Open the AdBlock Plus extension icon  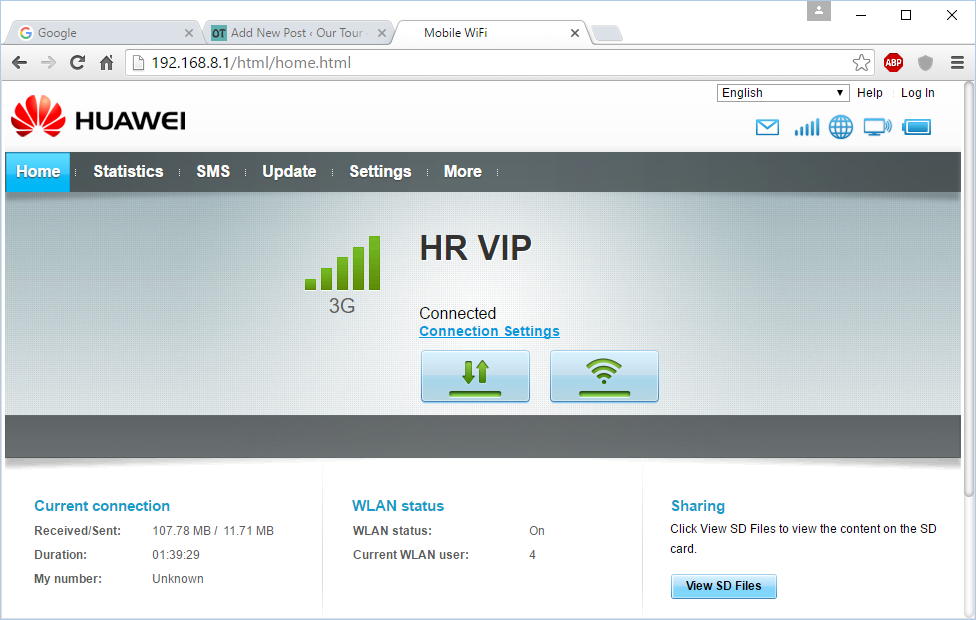point(892,62)
